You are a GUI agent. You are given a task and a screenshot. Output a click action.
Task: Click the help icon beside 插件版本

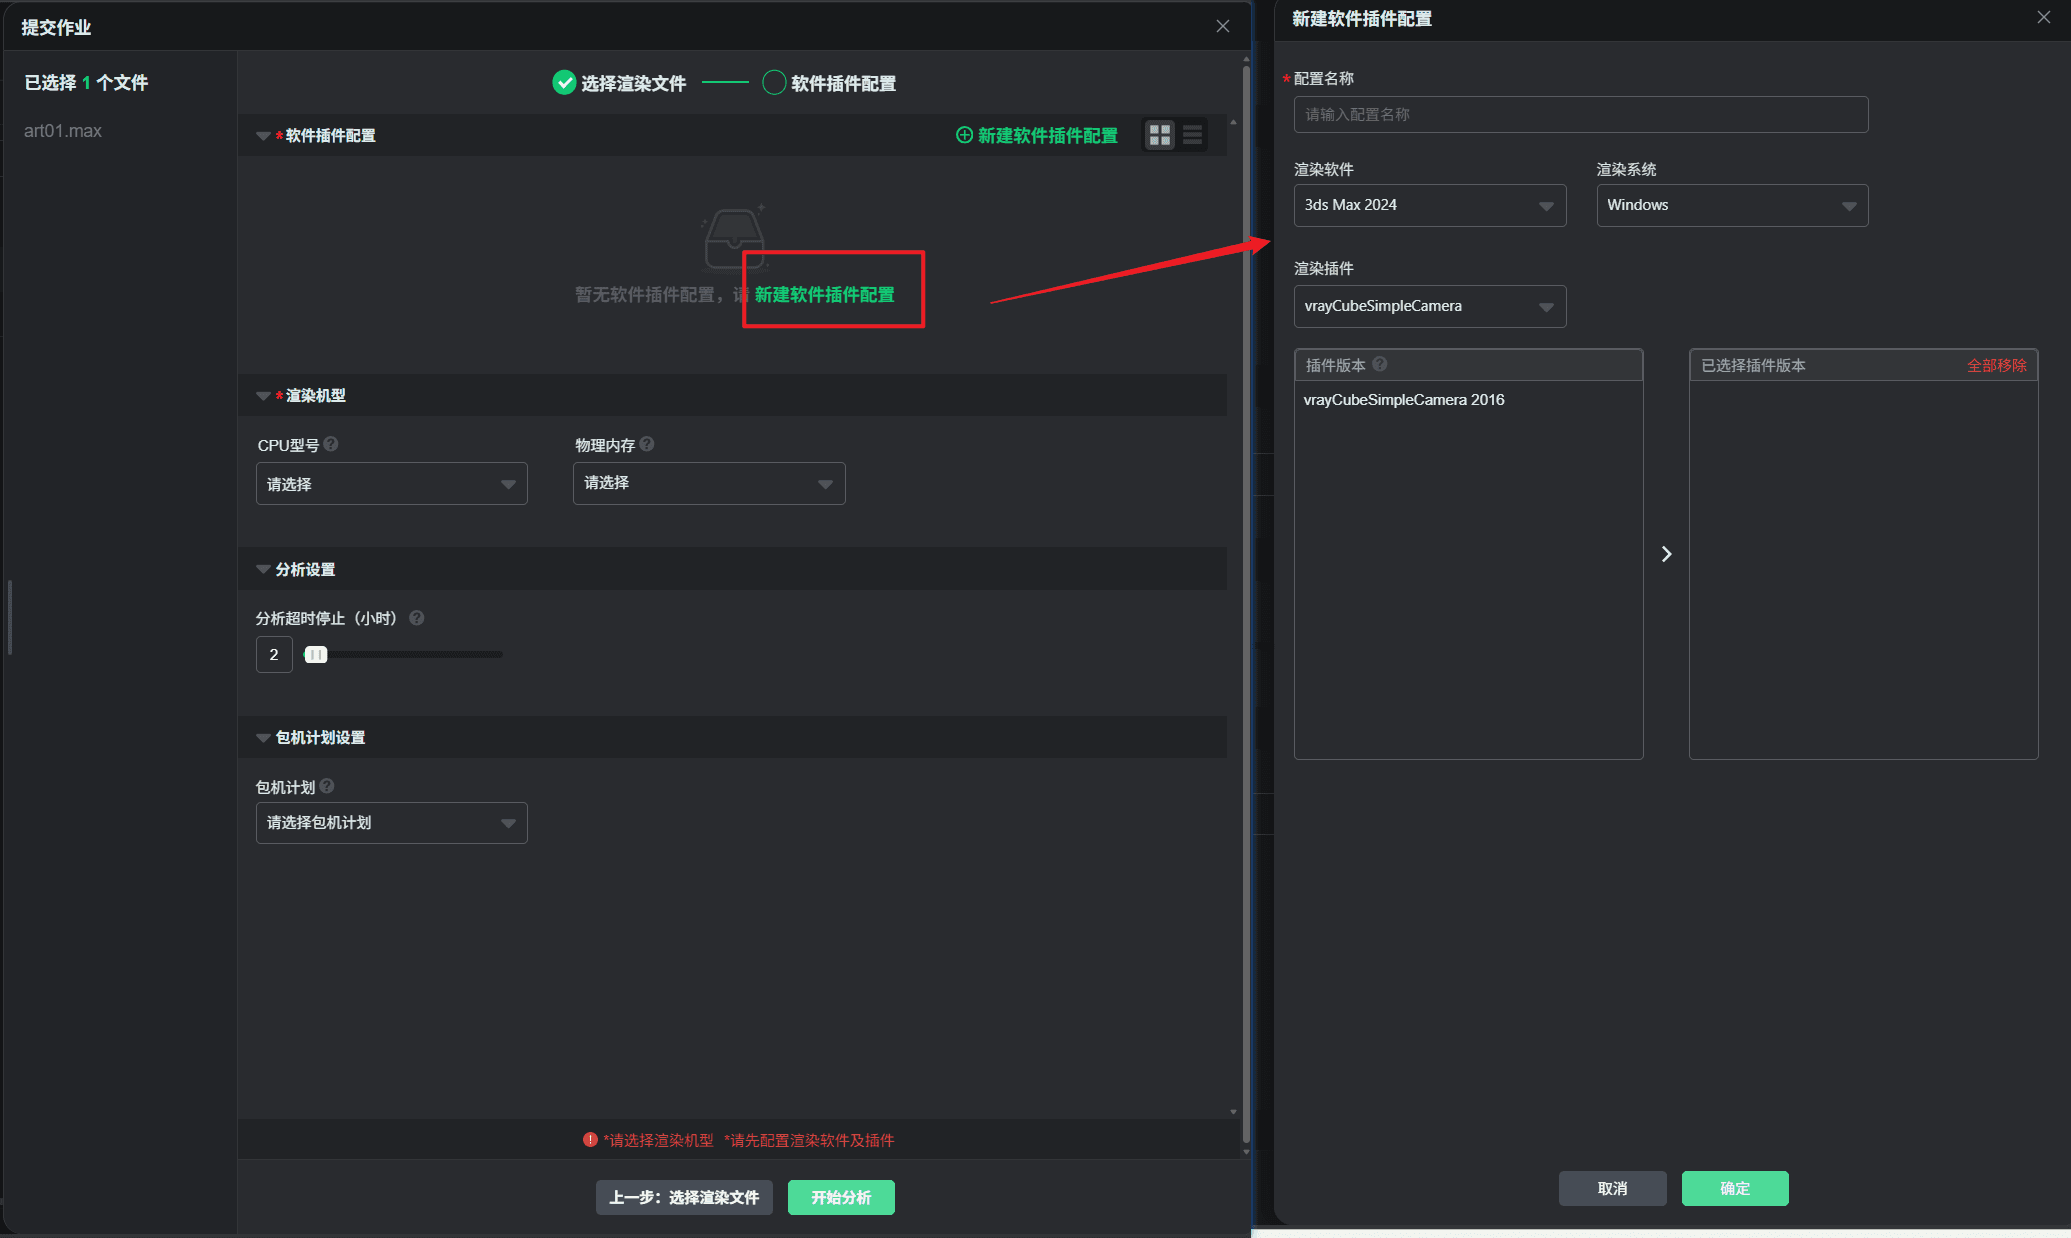[x=1380, y=364]
